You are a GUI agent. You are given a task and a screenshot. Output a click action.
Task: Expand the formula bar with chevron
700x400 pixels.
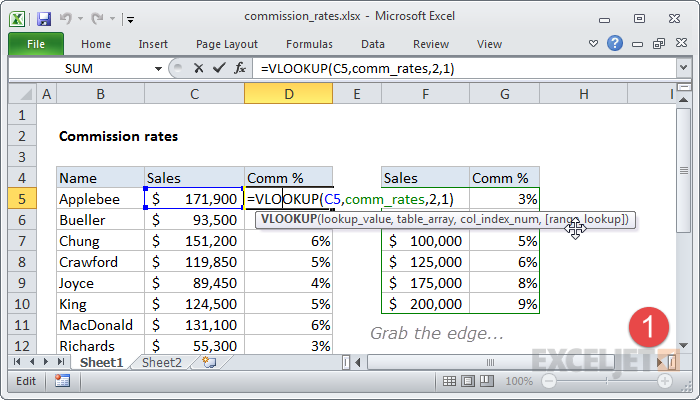(x=683, y=68)
